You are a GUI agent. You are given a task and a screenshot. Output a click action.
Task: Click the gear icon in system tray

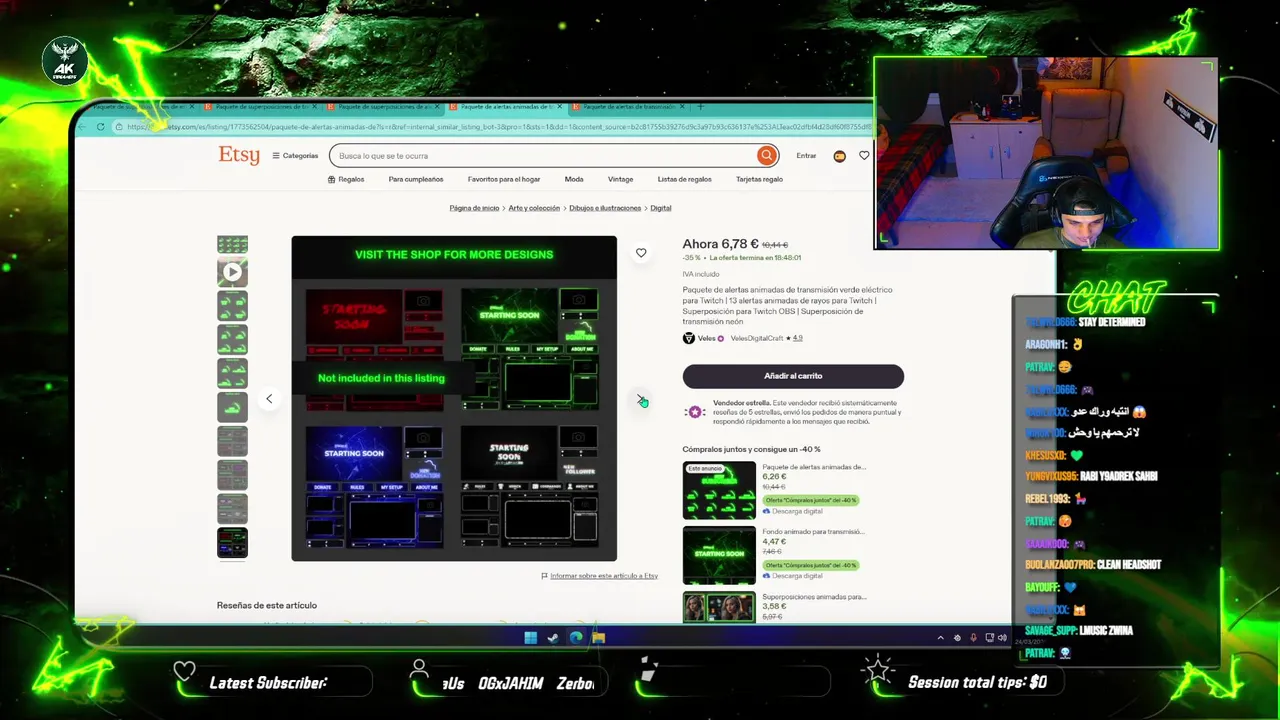pos(957,638)
